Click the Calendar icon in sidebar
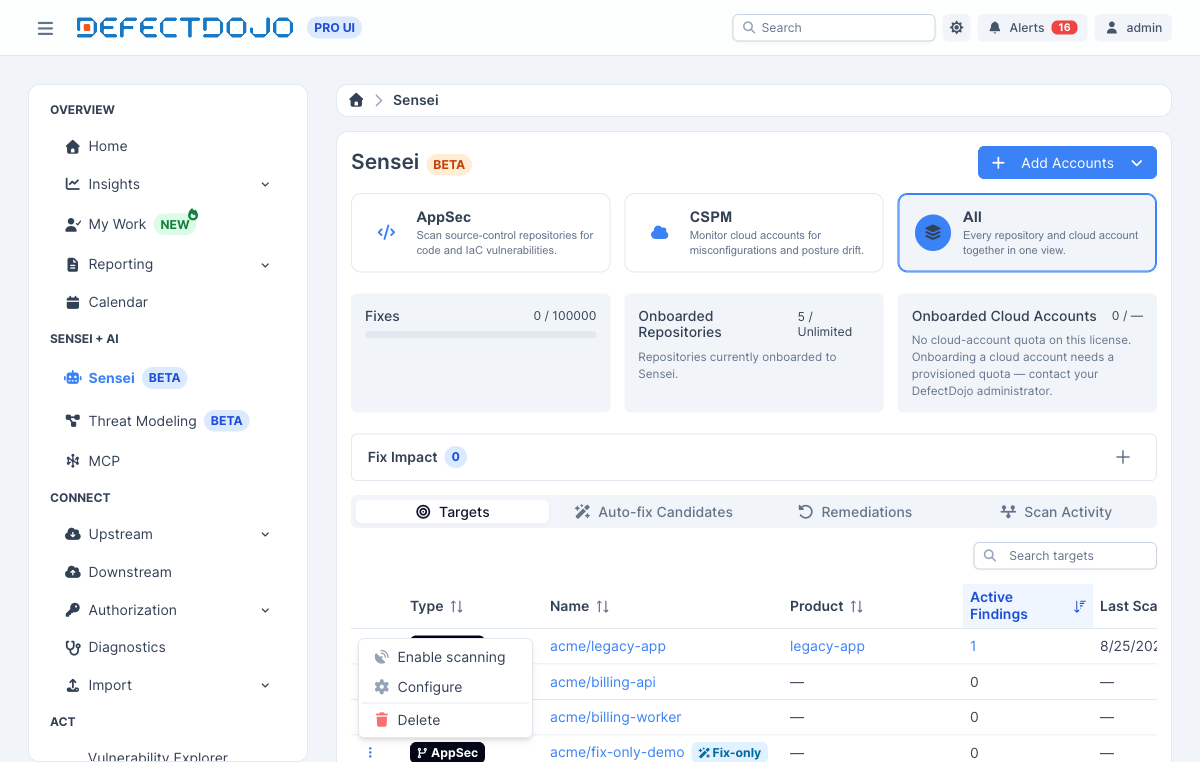This screenshot has height=762, width=1200. 72,302
